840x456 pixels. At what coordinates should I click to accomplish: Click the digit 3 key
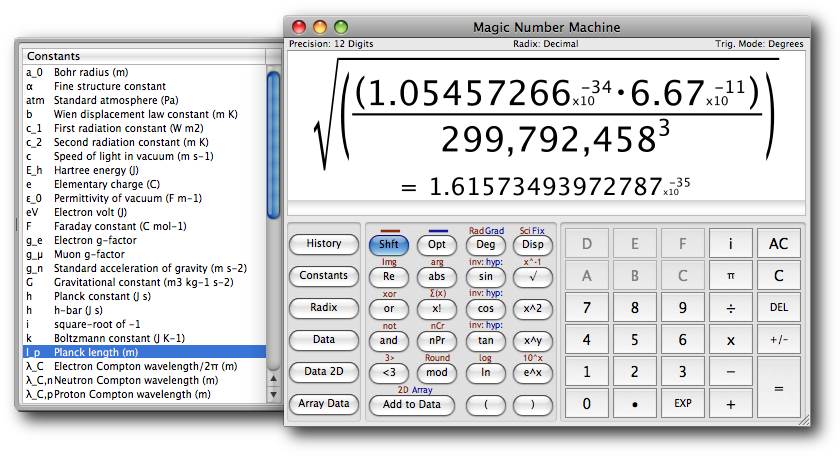[x=682, y=371]
